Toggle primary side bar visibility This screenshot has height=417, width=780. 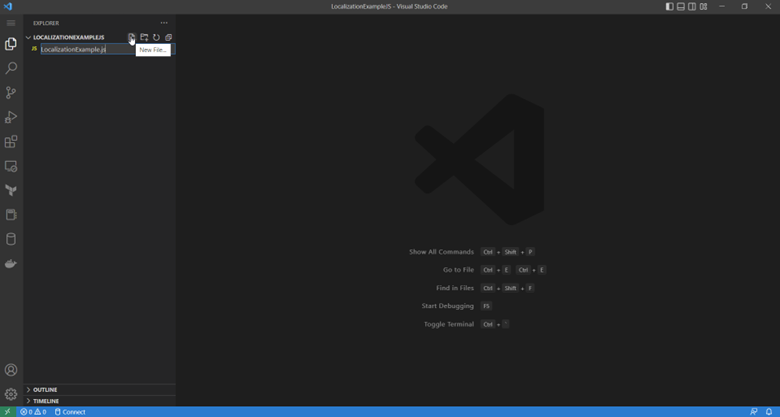pos(670,6)
